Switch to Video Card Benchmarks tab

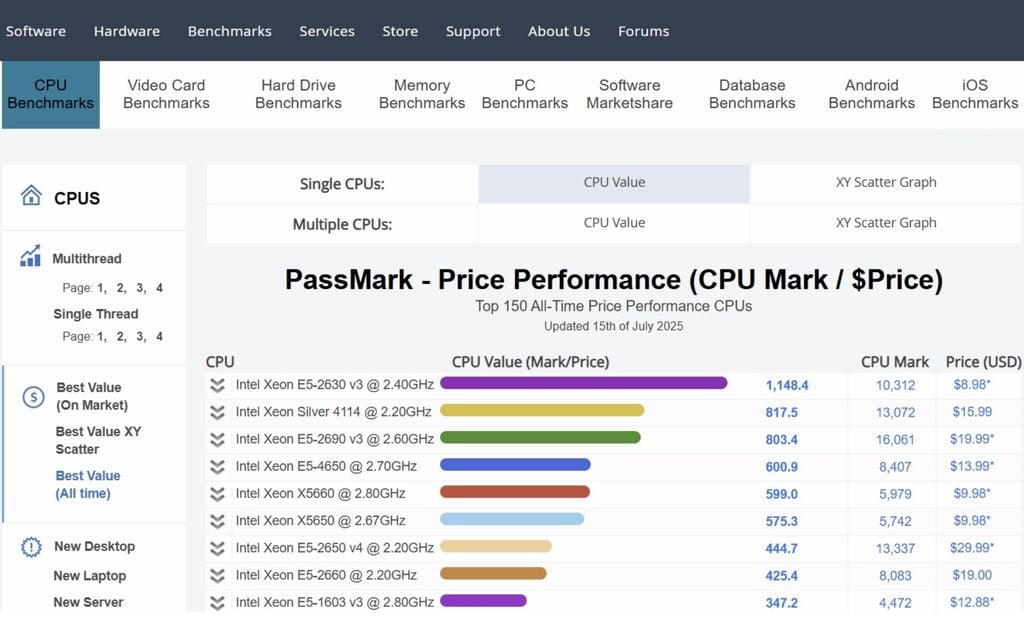(x=167, y=94)
